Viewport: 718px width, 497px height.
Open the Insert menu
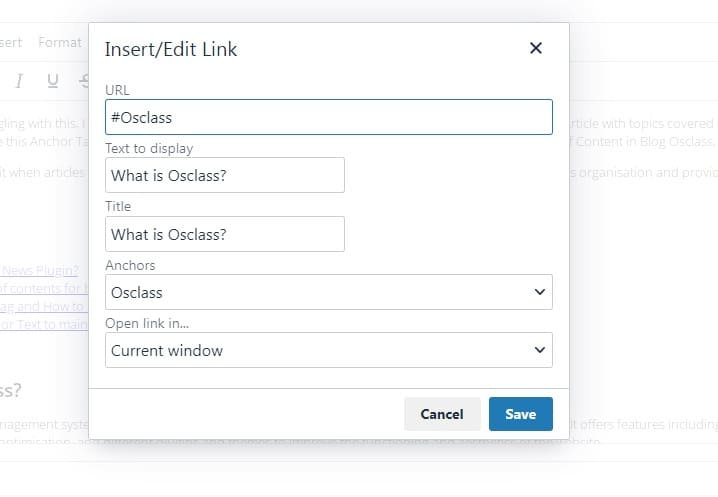coord(10,42)
